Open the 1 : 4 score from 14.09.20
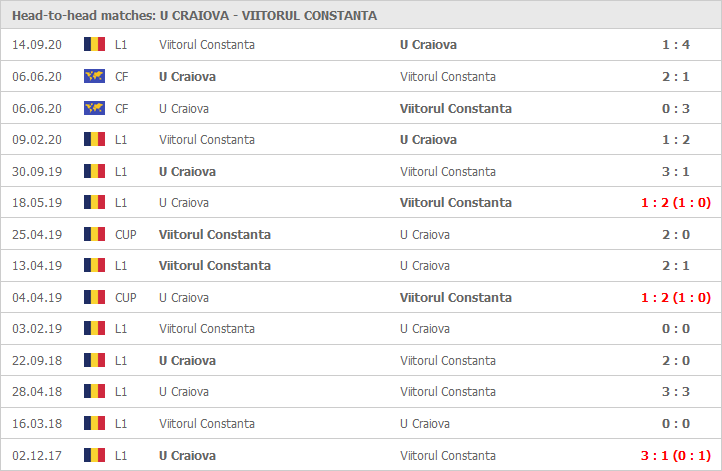722x471 pixels. 676,45
